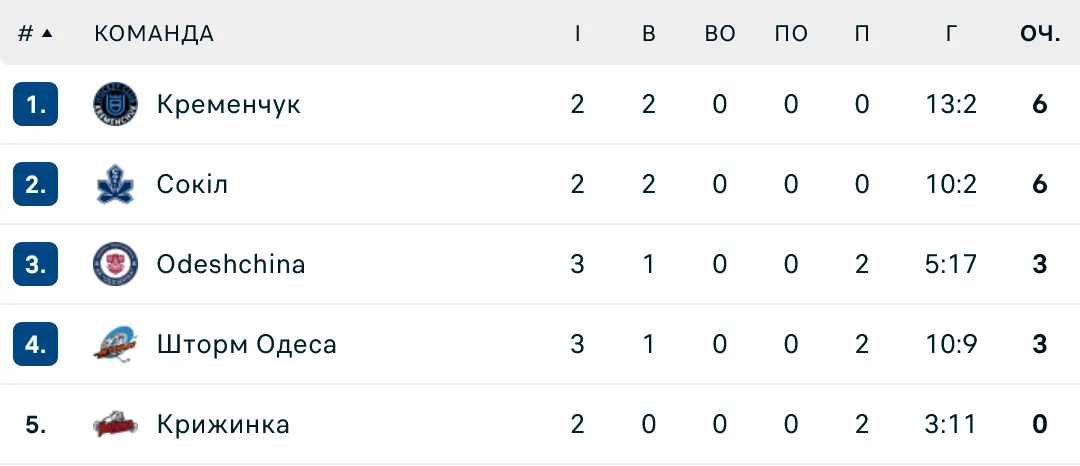Click the position 2 rank badge
Screen dimensions: 1080x466
(36, 184)
